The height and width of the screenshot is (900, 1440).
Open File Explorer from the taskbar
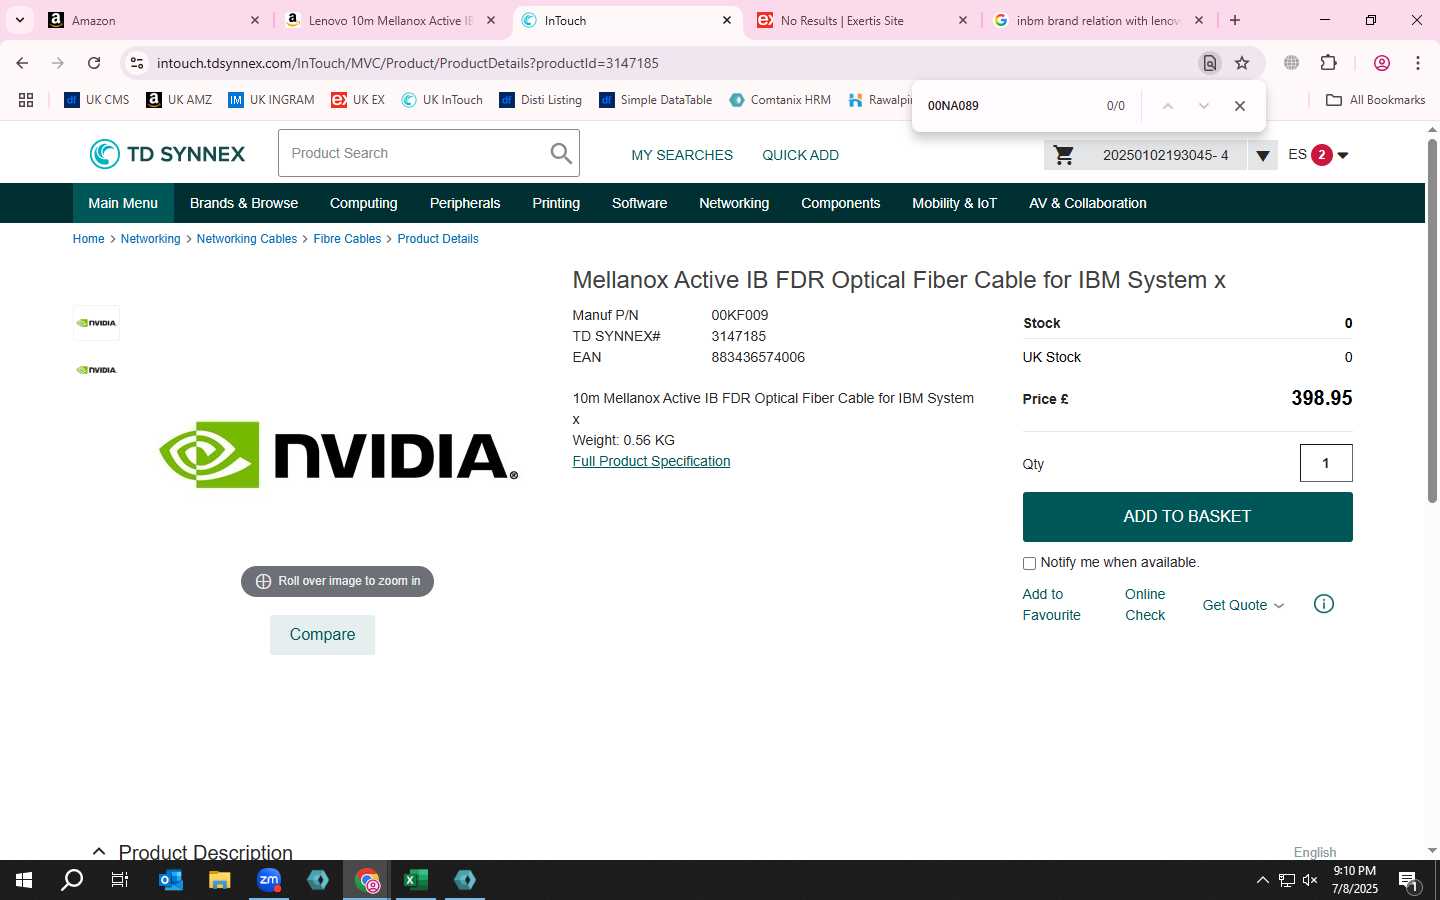pyautogui.click(x=219, y=880)
